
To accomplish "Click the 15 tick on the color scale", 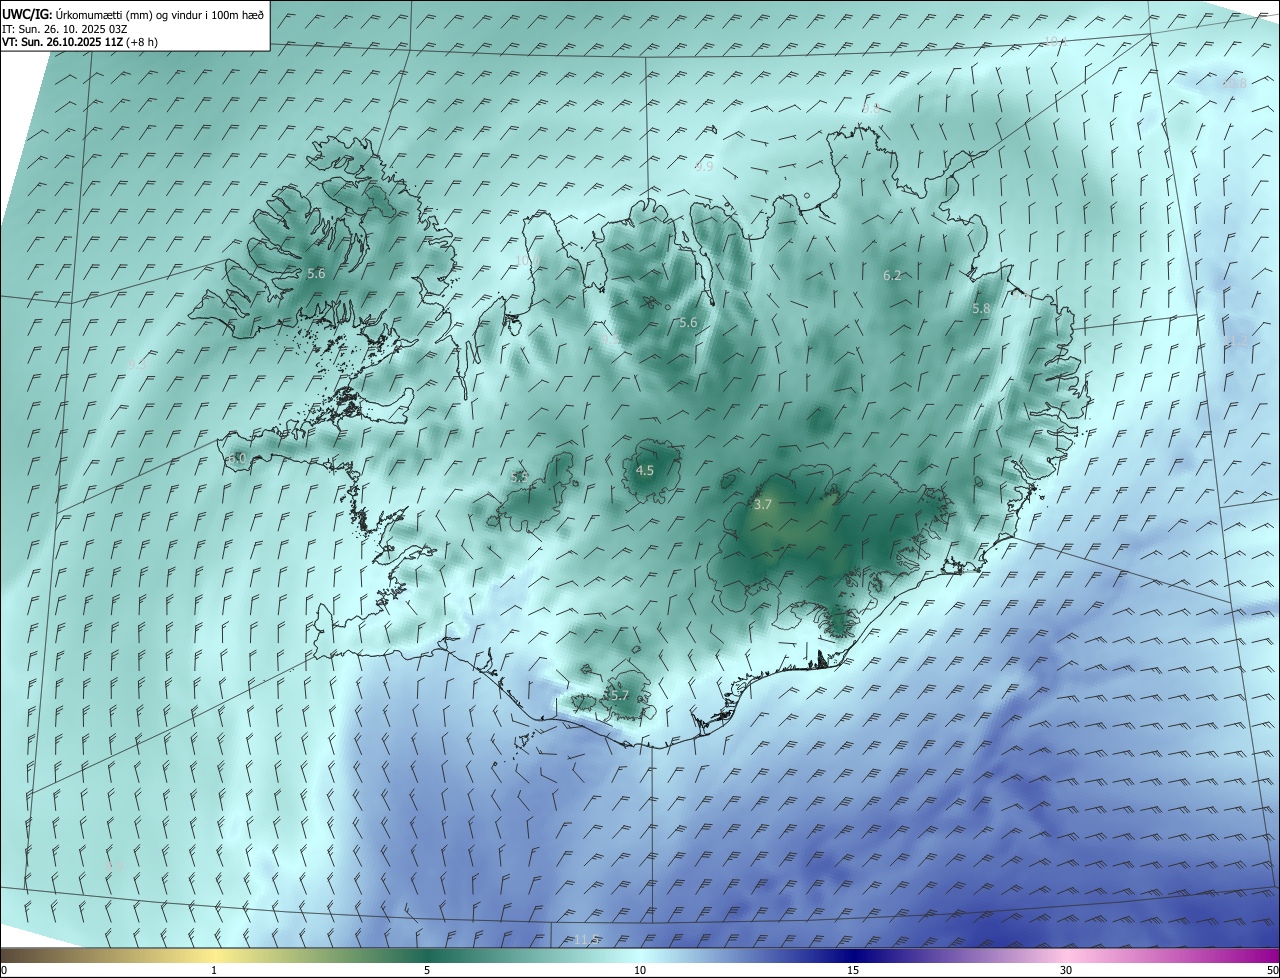I will tap(853, 970).
